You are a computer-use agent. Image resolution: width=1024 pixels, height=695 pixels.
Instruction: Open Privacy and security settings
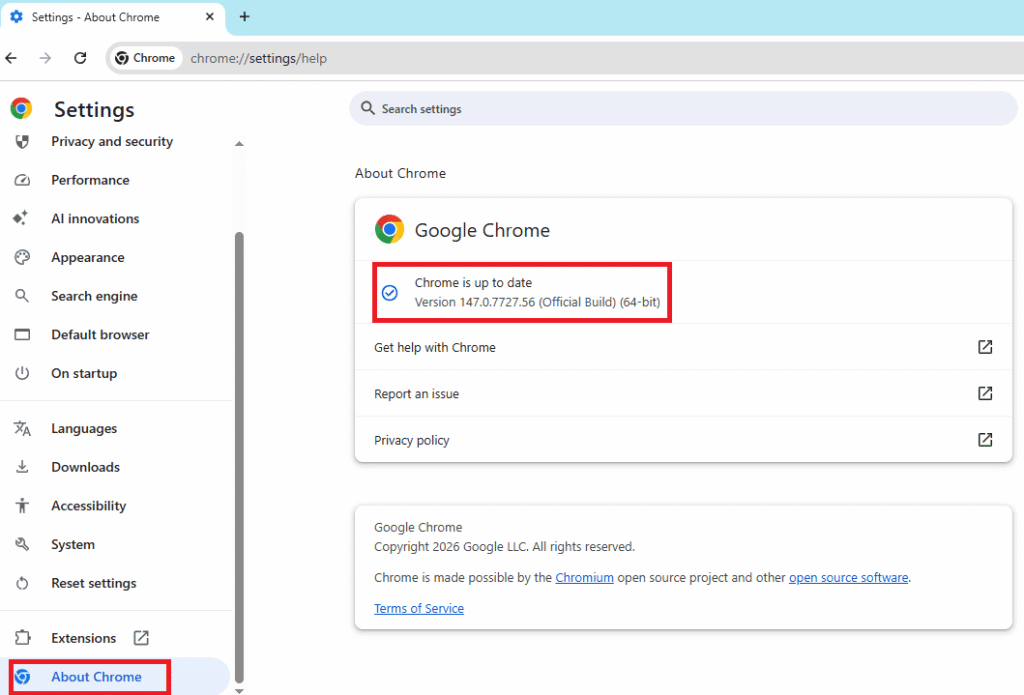(112, 141)
